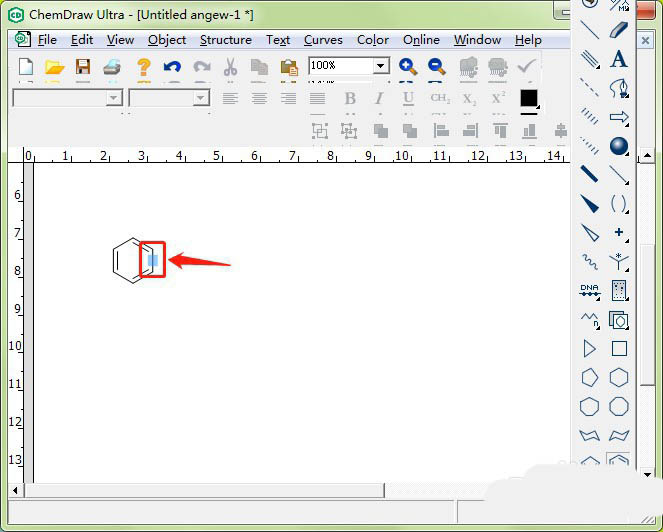This screenshot has height=532, width=663.
Task: Select the Hashed Wedged Bond tool
Action: 589,145
